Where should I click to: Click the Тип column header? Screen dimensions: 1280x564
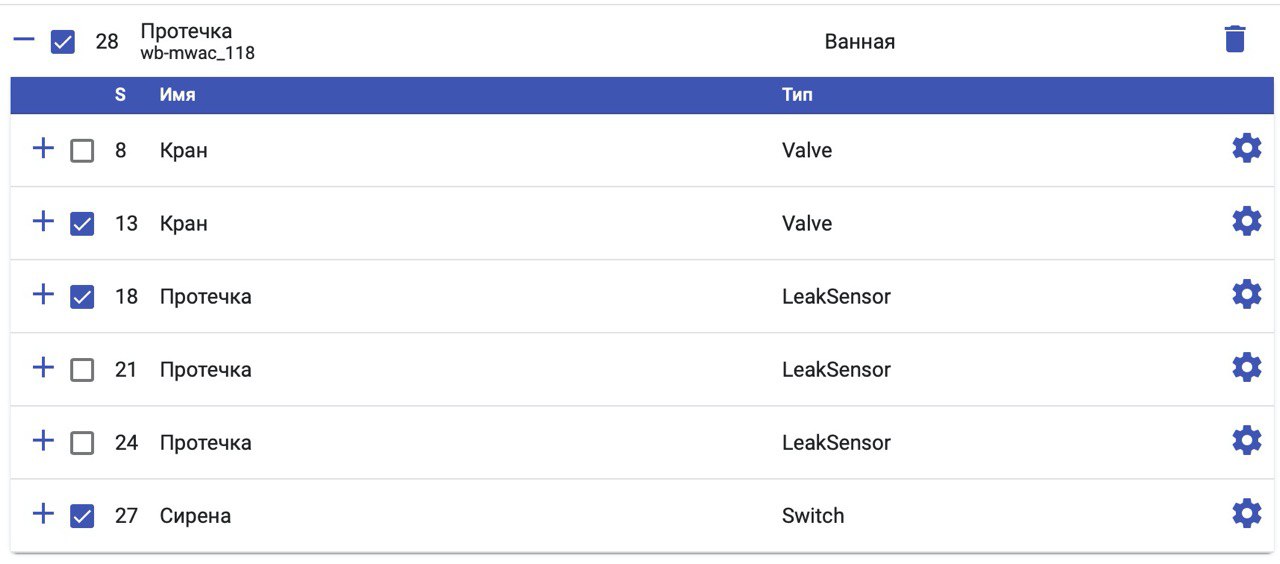coord(797,95)
